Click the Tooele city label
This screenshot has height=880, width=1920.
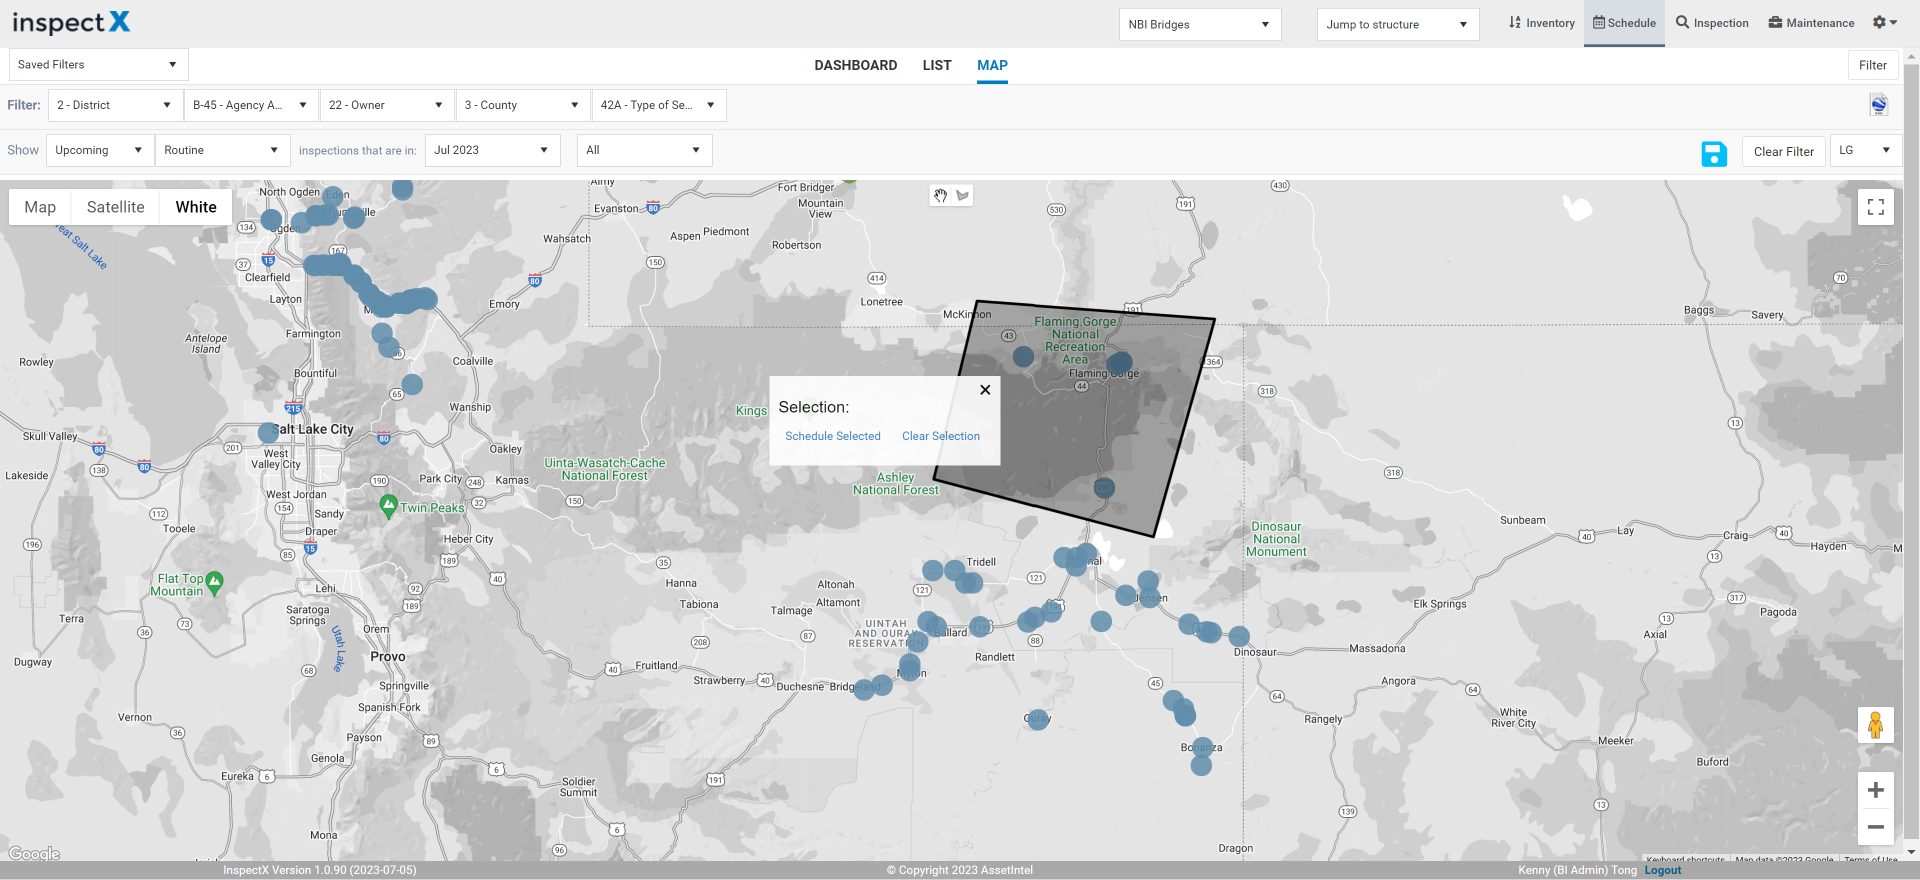[x=180, y=529]
